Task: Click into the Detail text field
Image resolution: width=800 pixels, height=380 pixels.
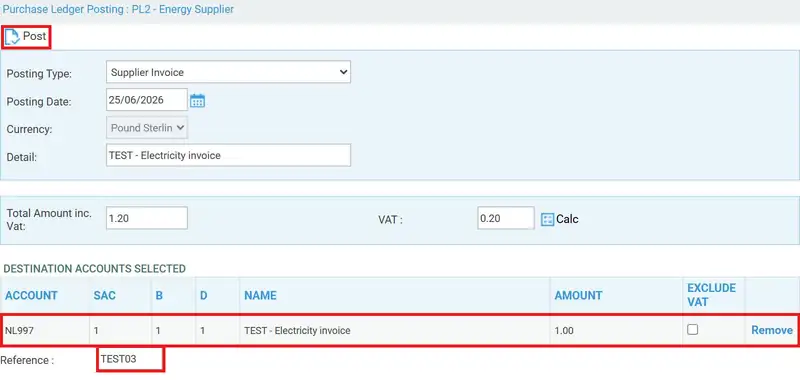Action: [x=229, y=155]
